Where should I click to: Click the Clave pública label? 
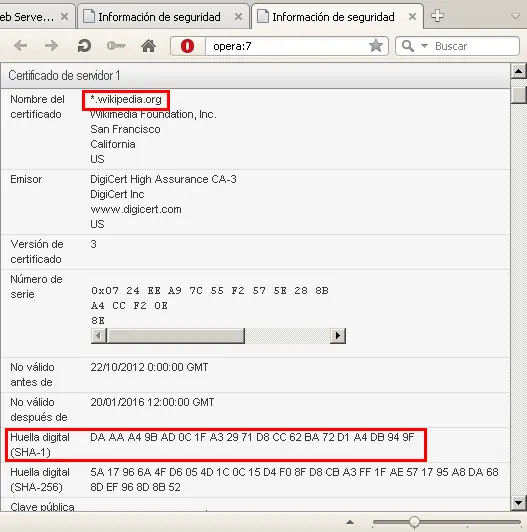pyautogui.click(x=42, y=507)
